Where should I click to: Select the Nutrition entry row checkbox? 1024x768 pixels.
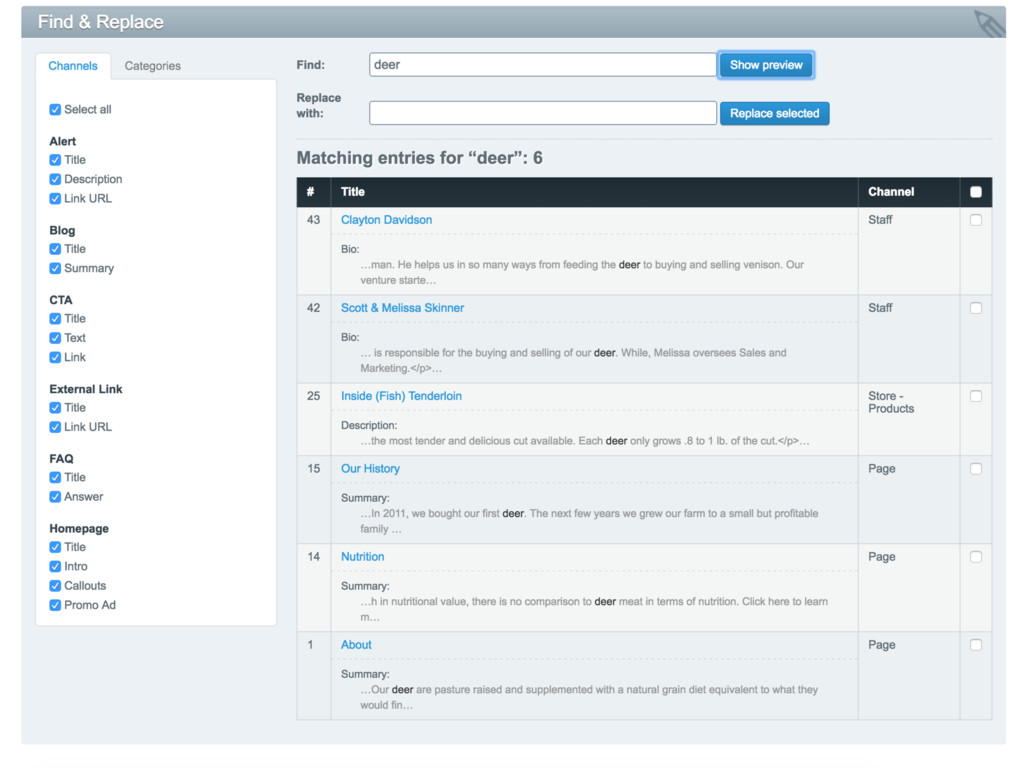tap(976, 557)
